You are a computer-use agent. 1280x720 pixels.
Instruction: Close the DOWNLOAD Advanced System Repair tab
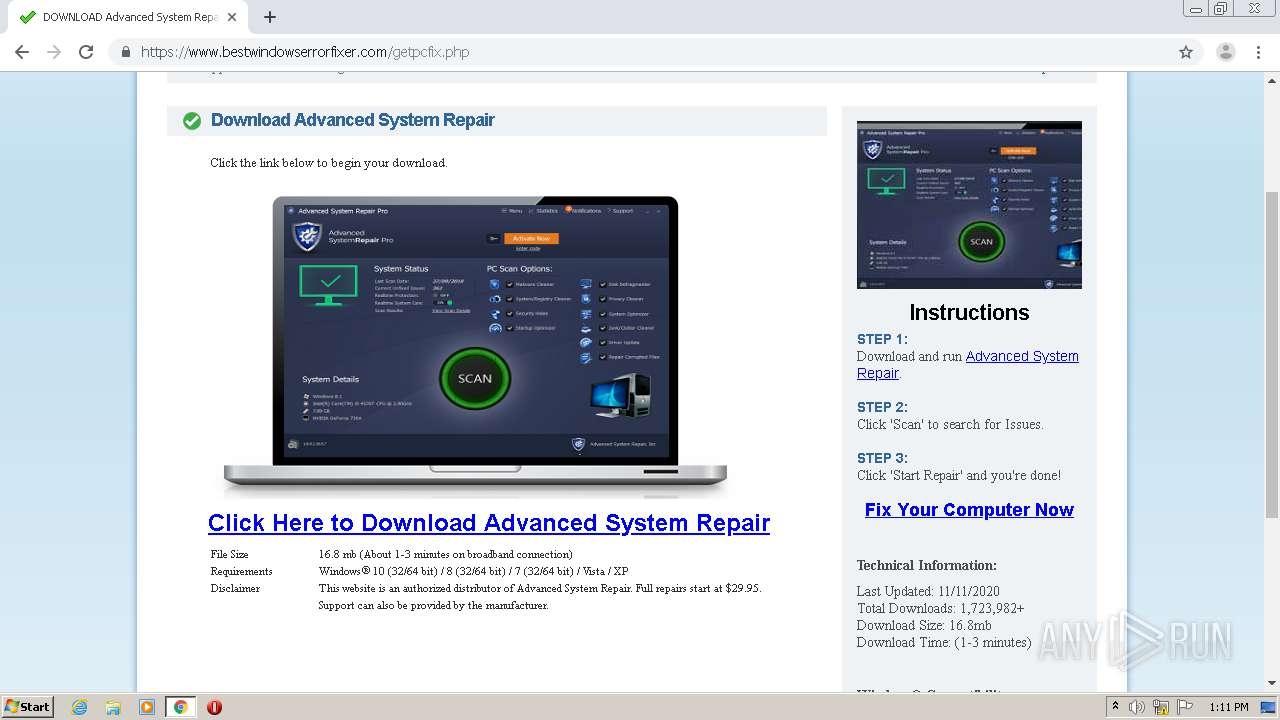point(233,17)
